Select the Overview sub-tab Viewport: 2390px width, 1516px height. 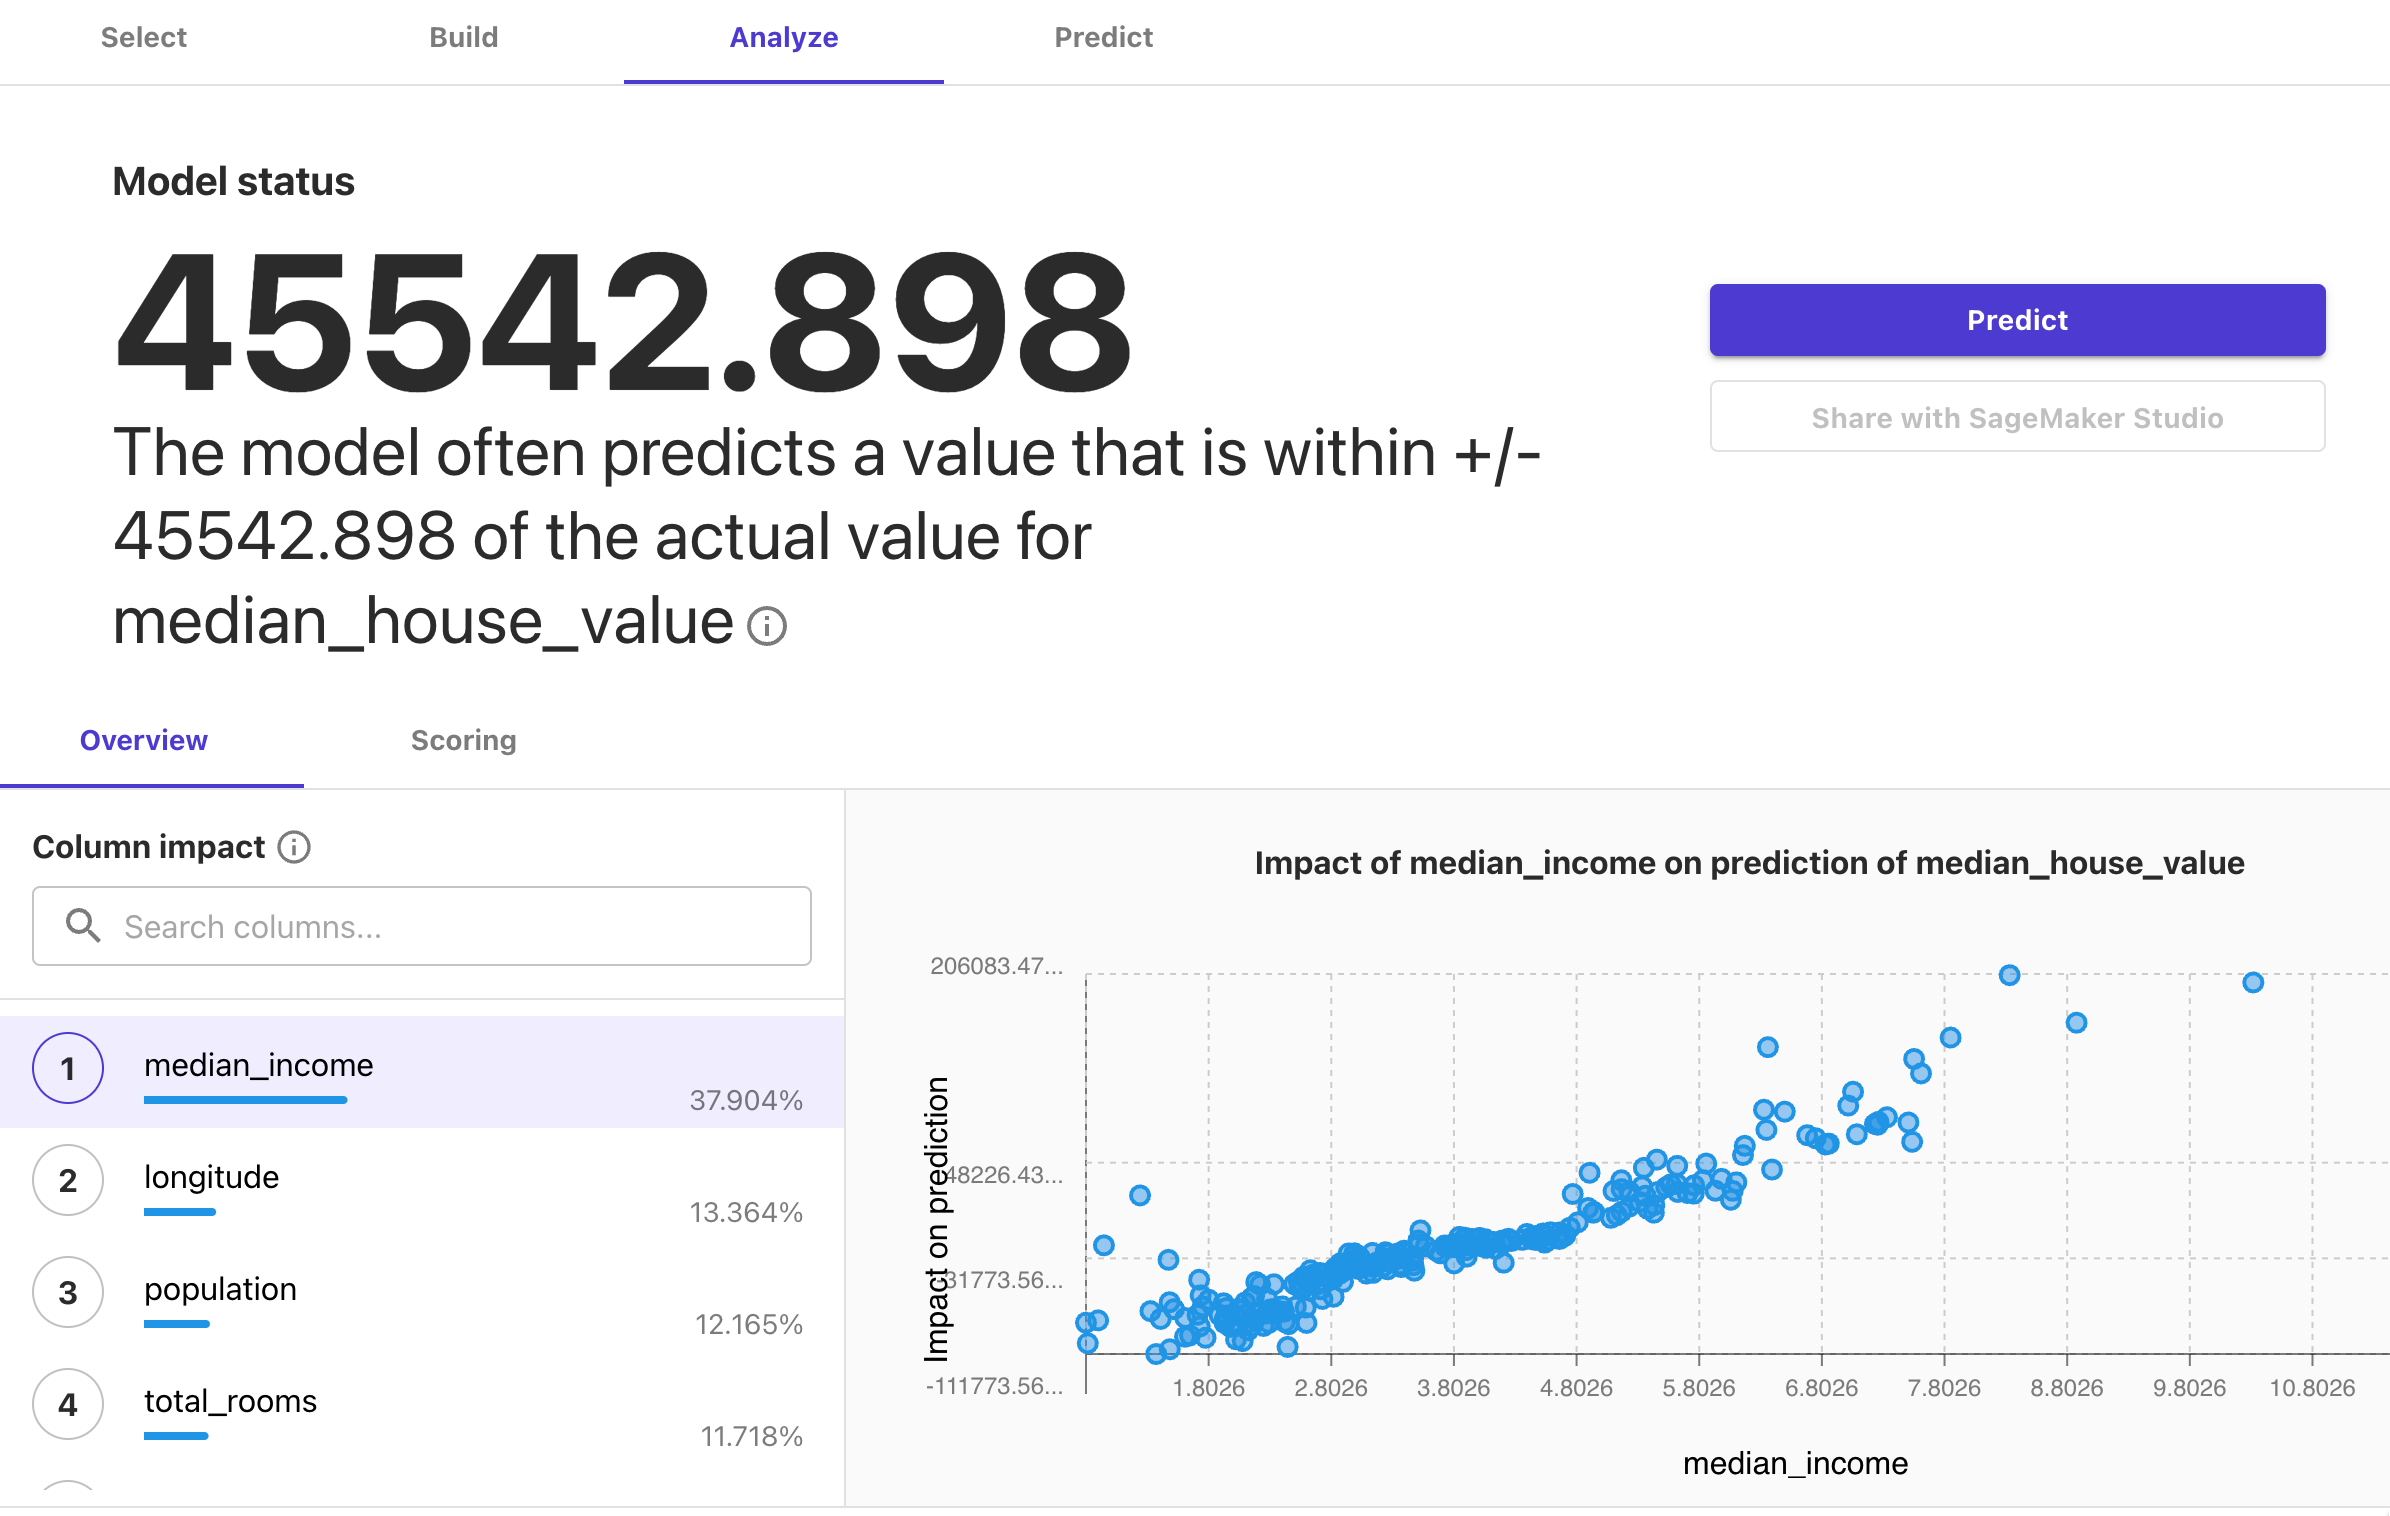click(x=144, y=740)
